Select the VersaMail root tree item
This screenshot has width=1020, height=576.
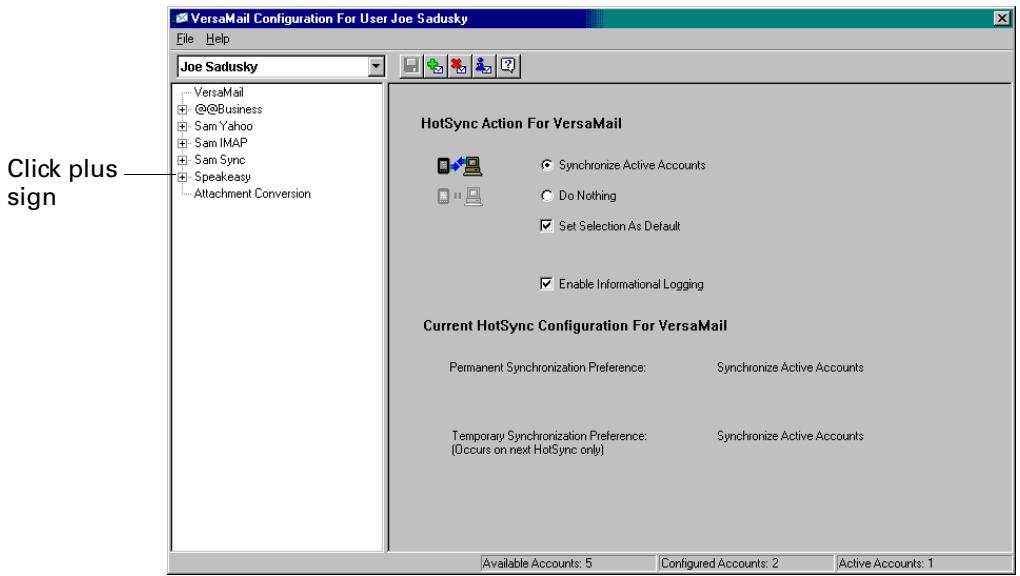pos(219,92)
